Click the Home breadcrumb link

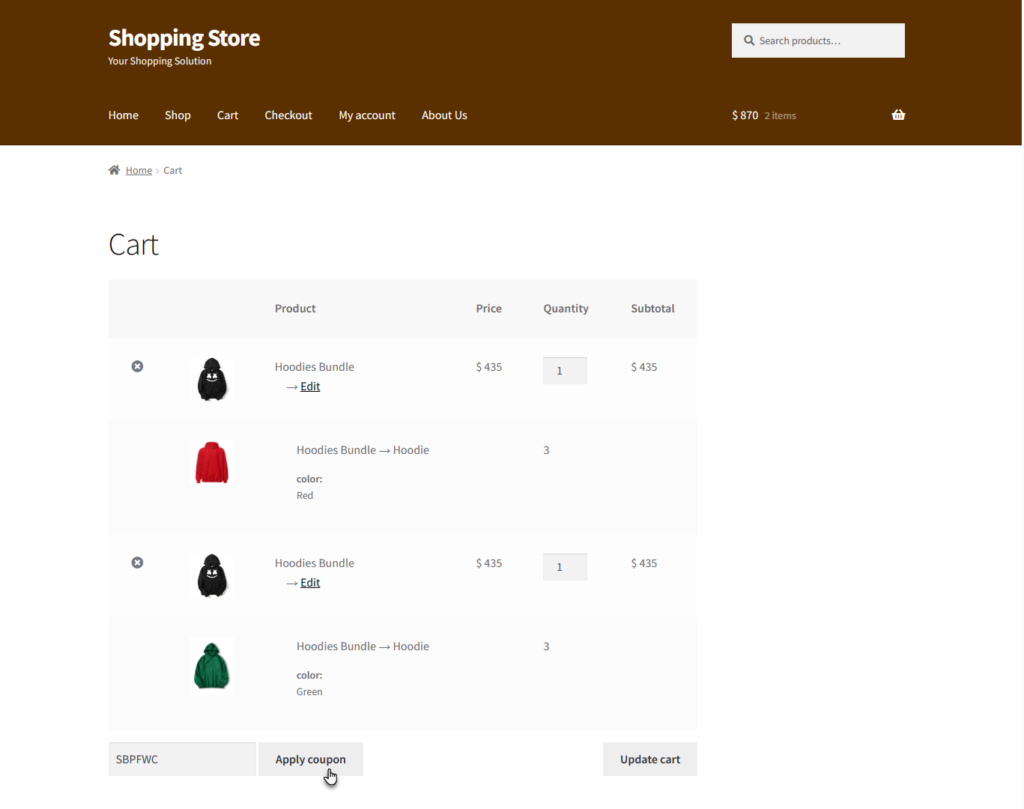tap(138, 170)
